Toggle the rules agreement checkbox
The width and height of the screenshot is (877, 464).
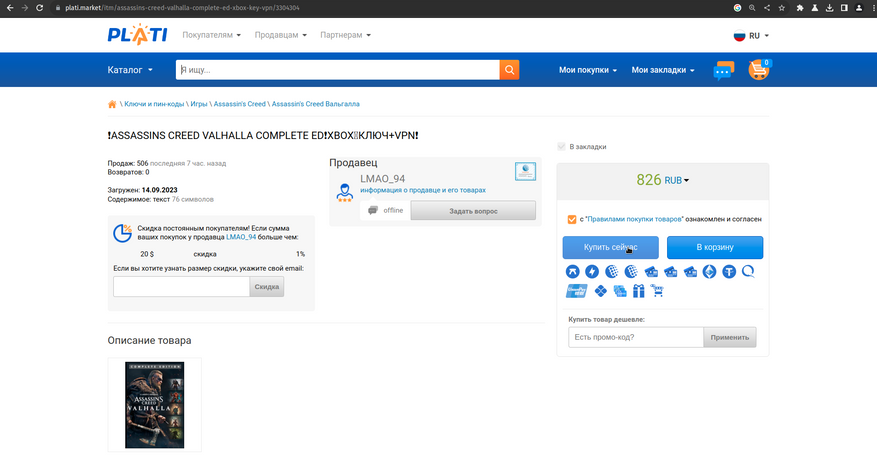[x=572, y=219]
